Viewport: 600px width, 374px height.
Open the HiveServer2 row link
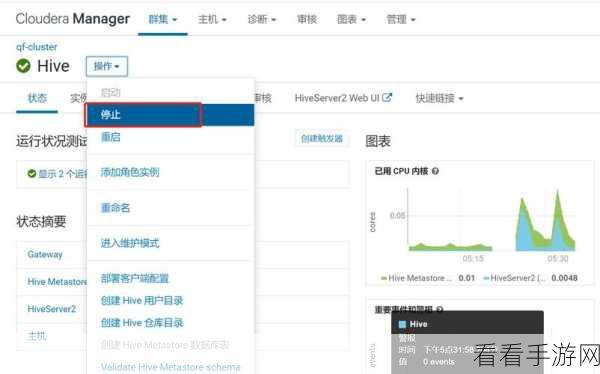[x=52, y=309]
